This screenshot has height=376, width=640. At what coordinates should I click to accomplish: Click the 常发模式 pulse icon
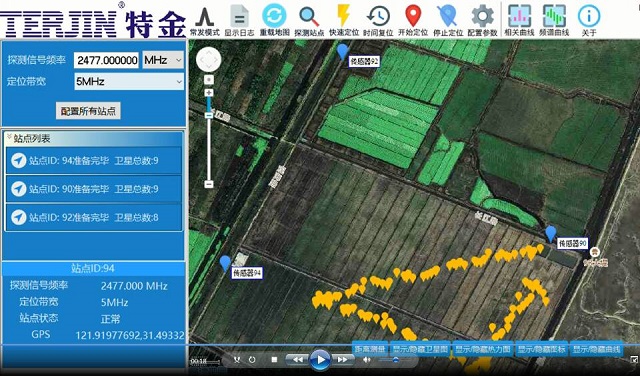[x=204, y=17]
